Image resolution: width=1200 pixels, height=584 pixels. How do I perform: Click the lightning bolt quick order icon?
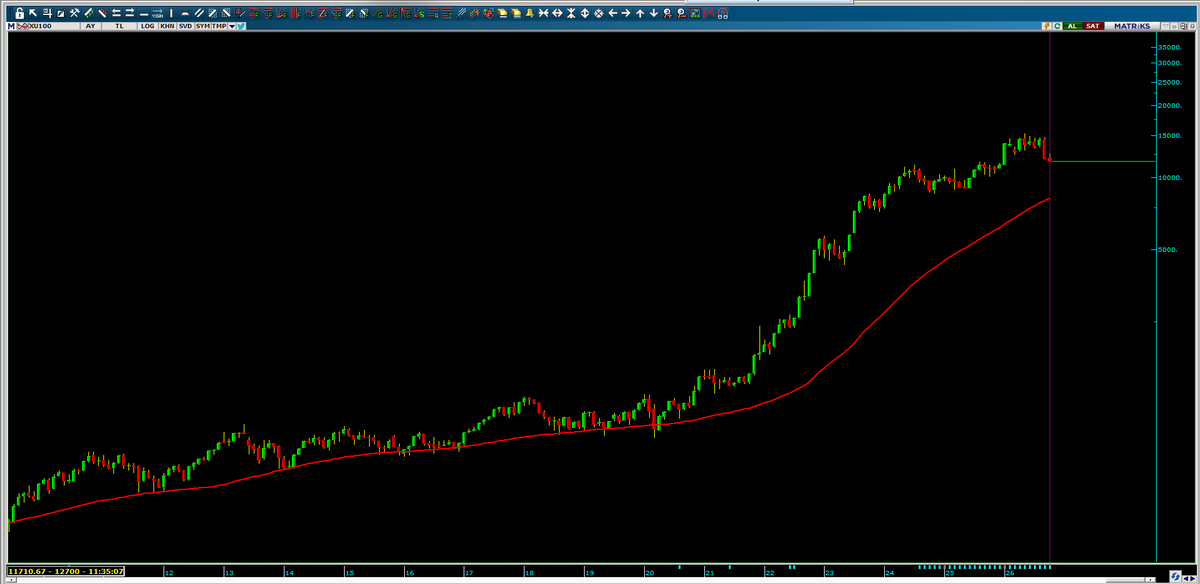pyautogui.click(x=1047, y=26)
